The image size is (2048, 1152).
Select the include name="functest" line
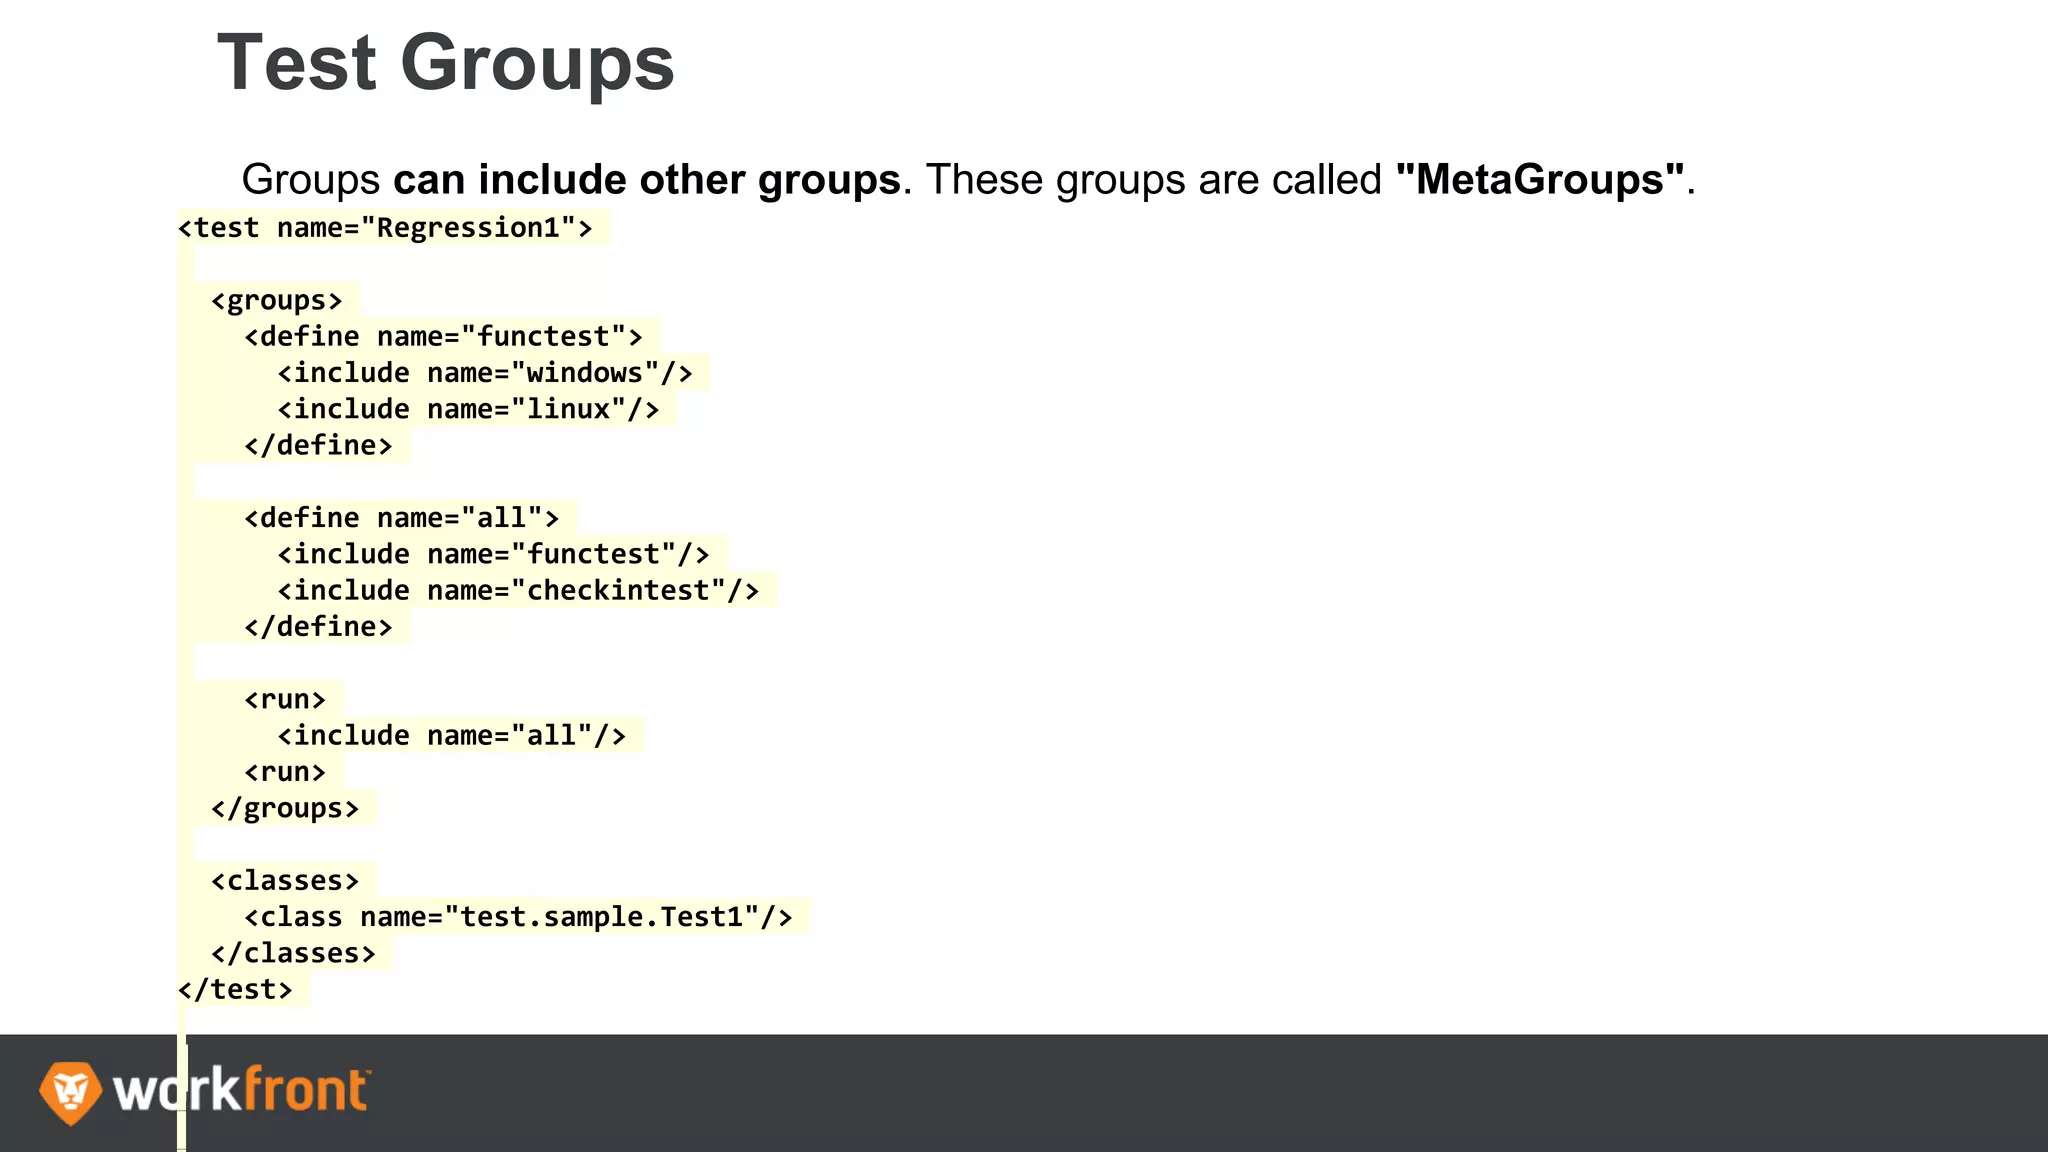click(x=493, y=554)
